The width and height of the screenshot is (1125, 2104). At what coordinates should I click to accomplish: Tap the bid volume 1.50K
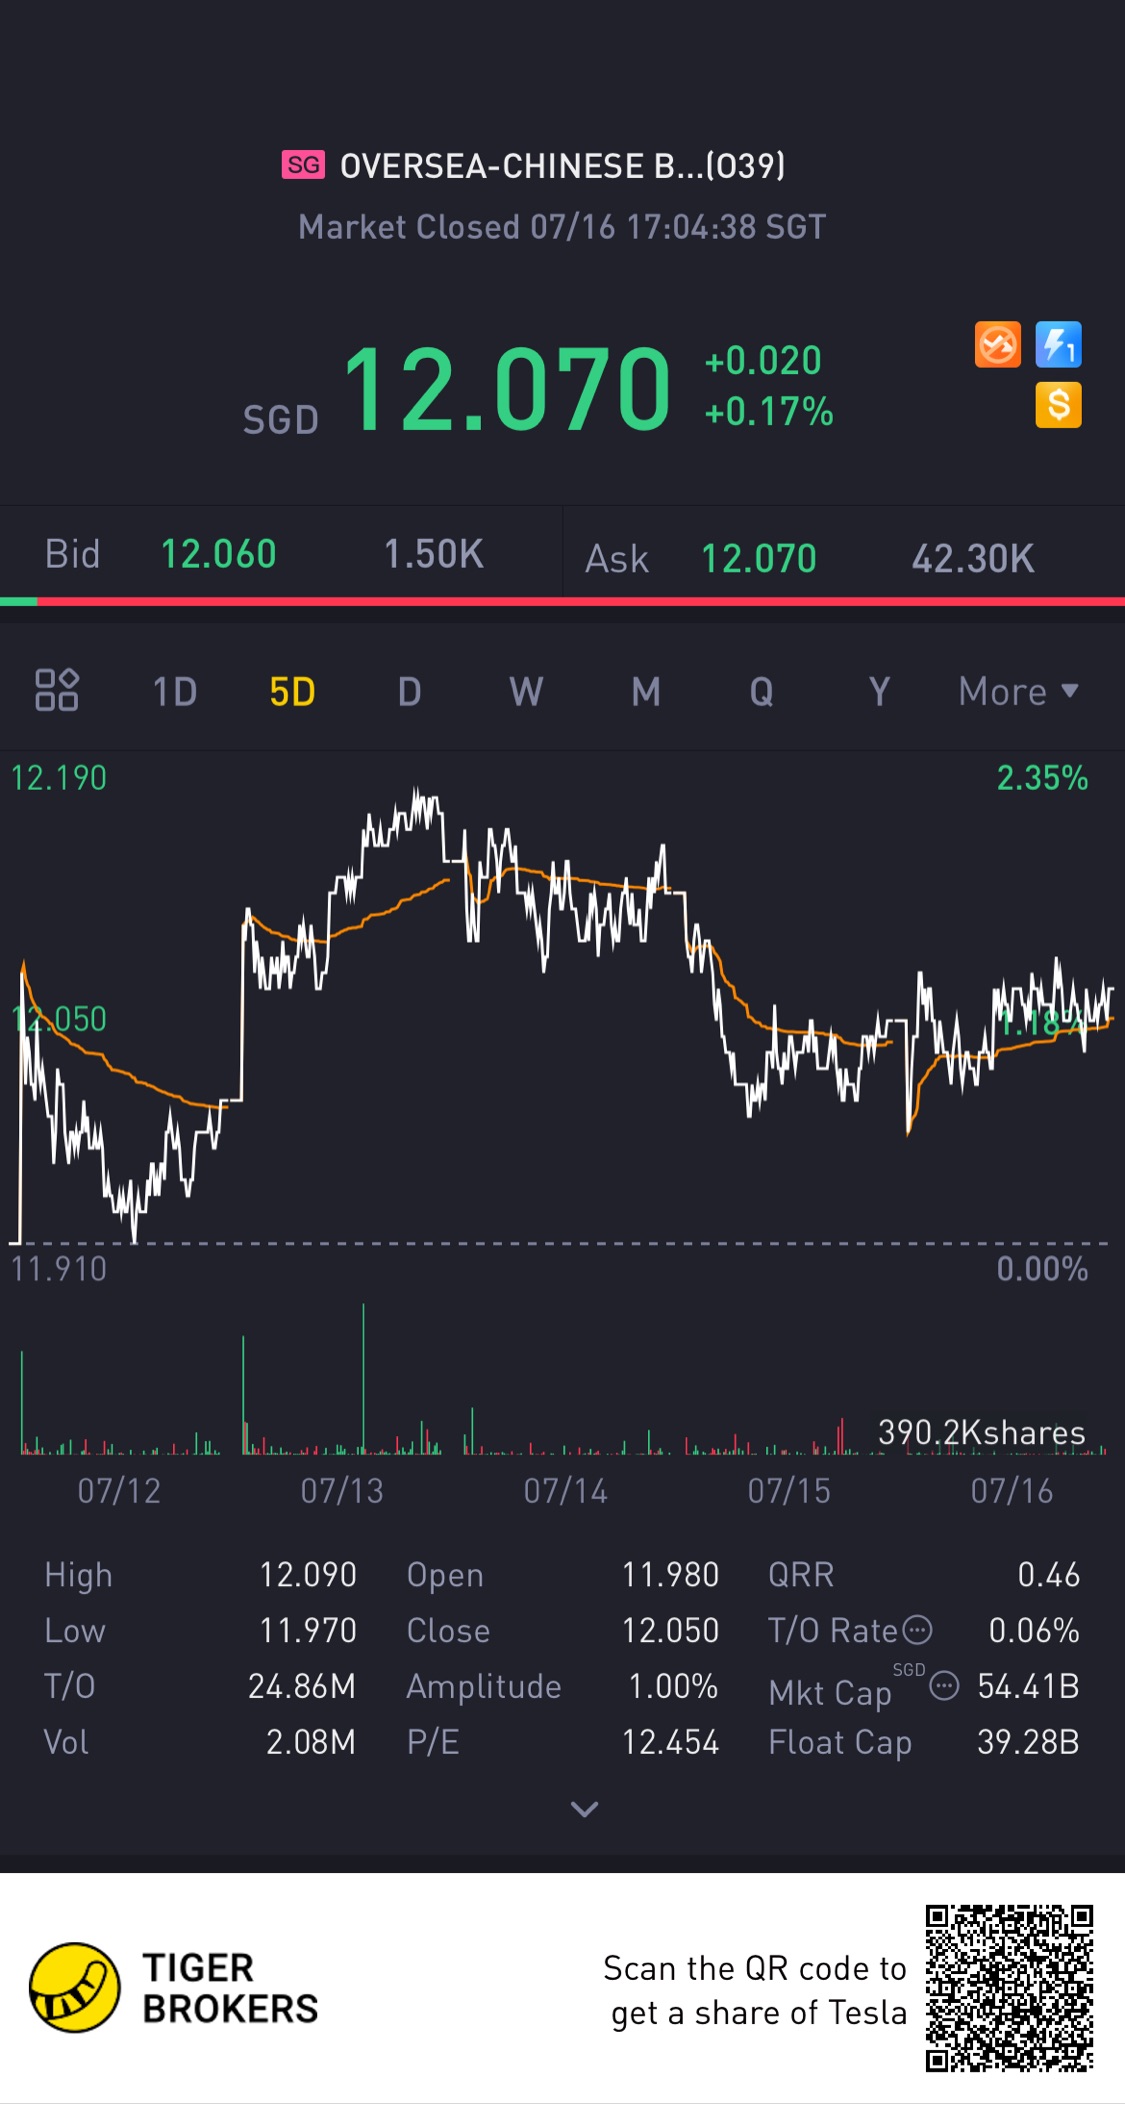(434, 554)
